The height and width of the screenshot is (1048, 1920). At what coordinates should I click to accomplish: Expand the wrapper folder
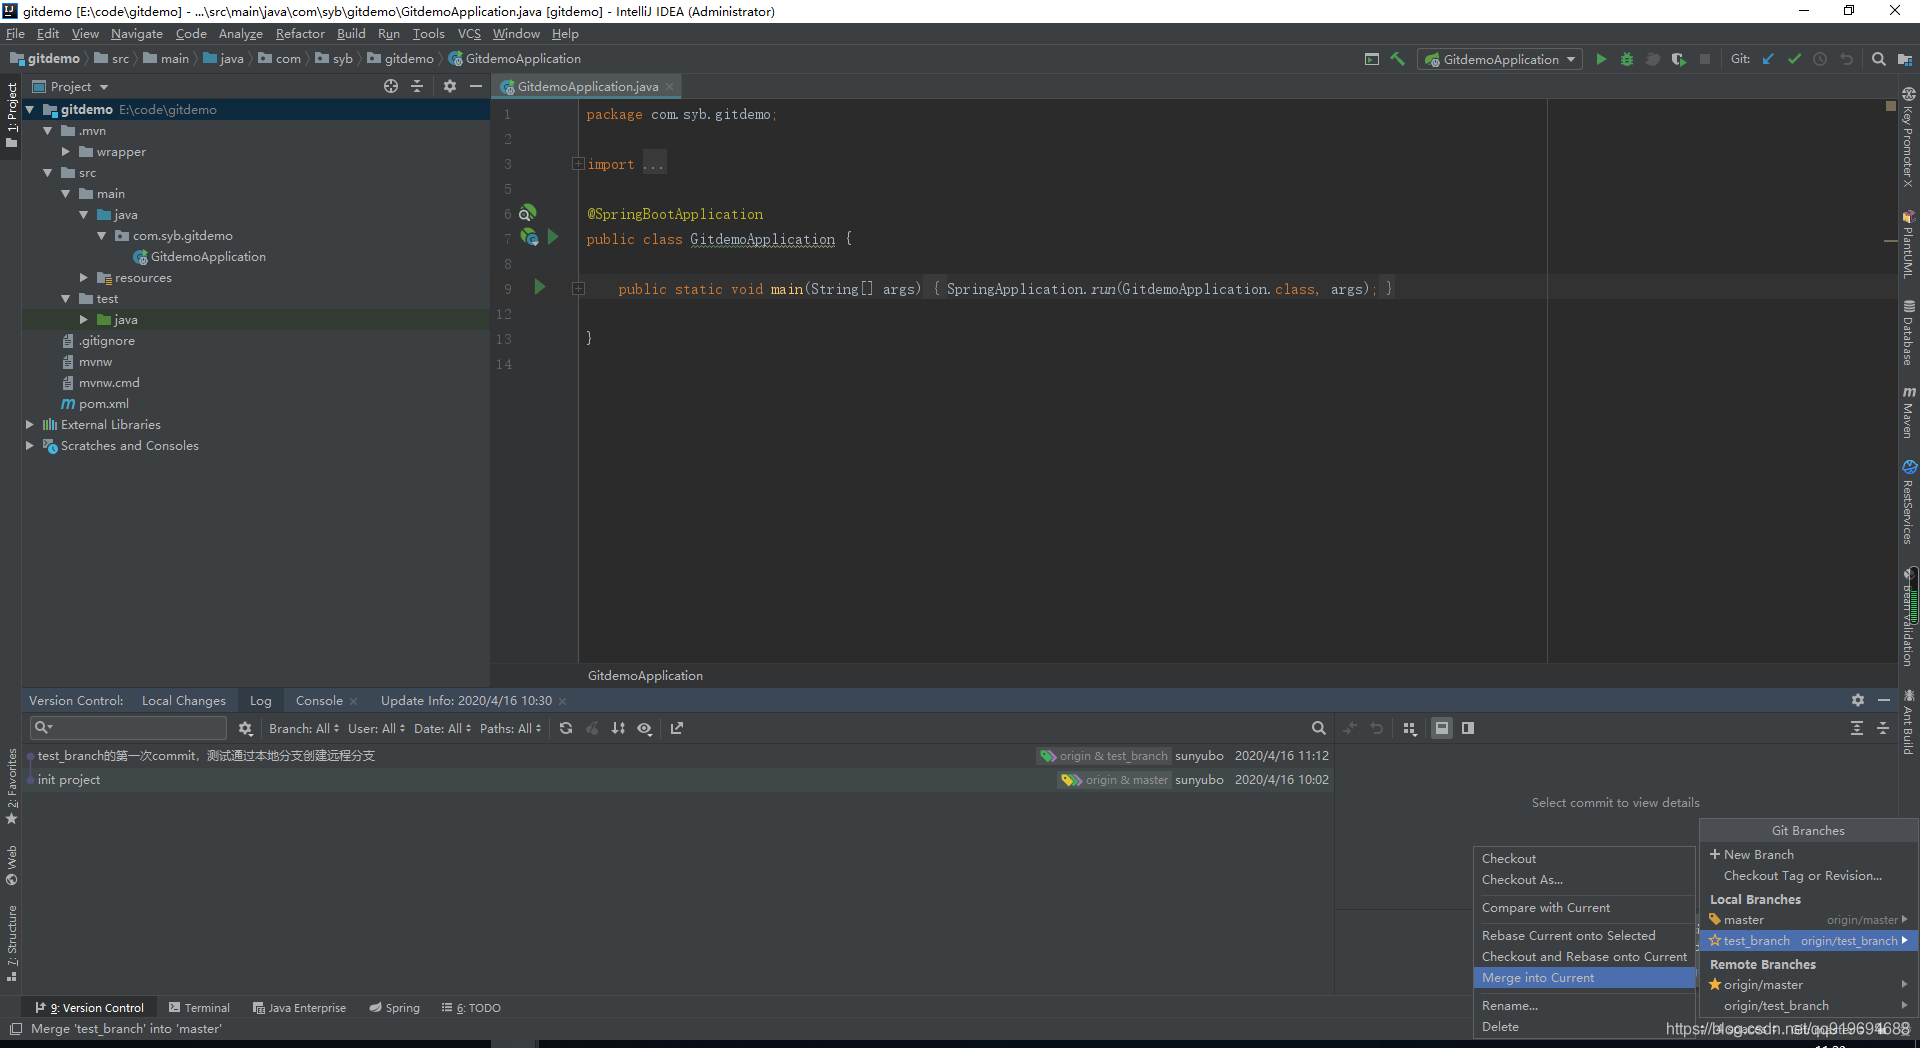click(x=65, y=151)
